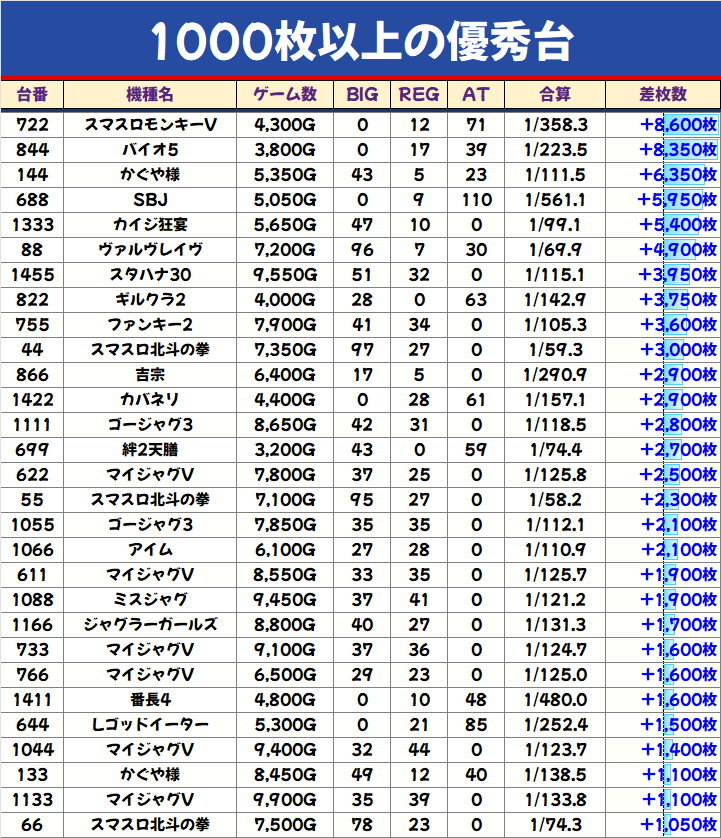
Task: Select the Lゴッドイーター machine name
Action: [x=150, y=725]
